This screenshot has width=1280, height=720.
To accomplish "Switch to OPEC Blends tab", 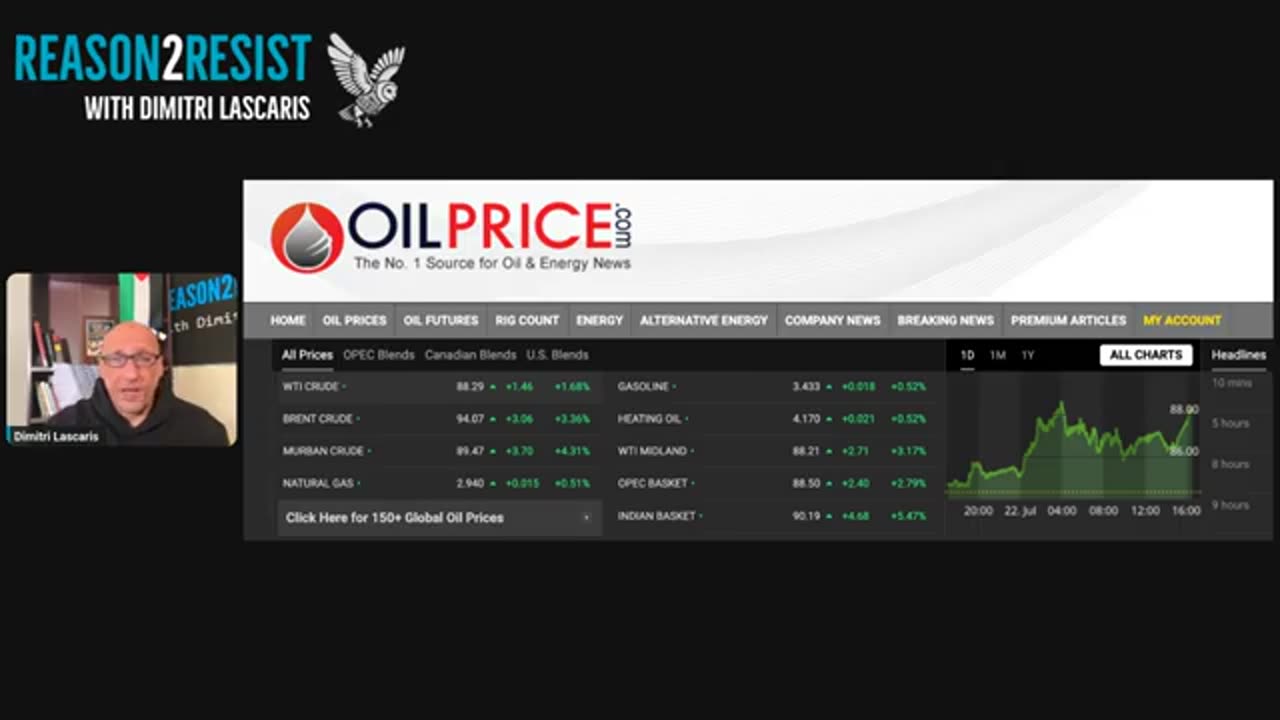I will pyautogui.click(x=379, y=355).
